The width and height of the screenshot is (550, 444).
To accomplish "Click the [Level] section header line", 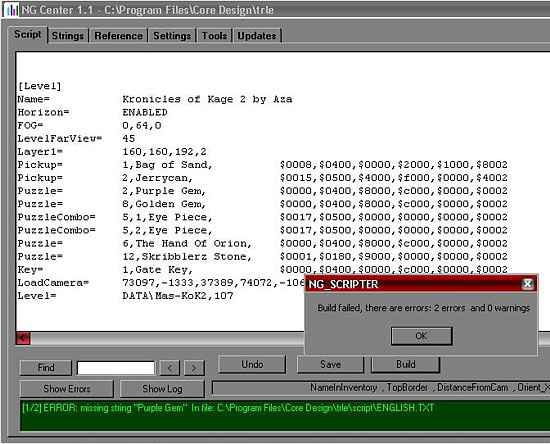I will coord(39,86).
